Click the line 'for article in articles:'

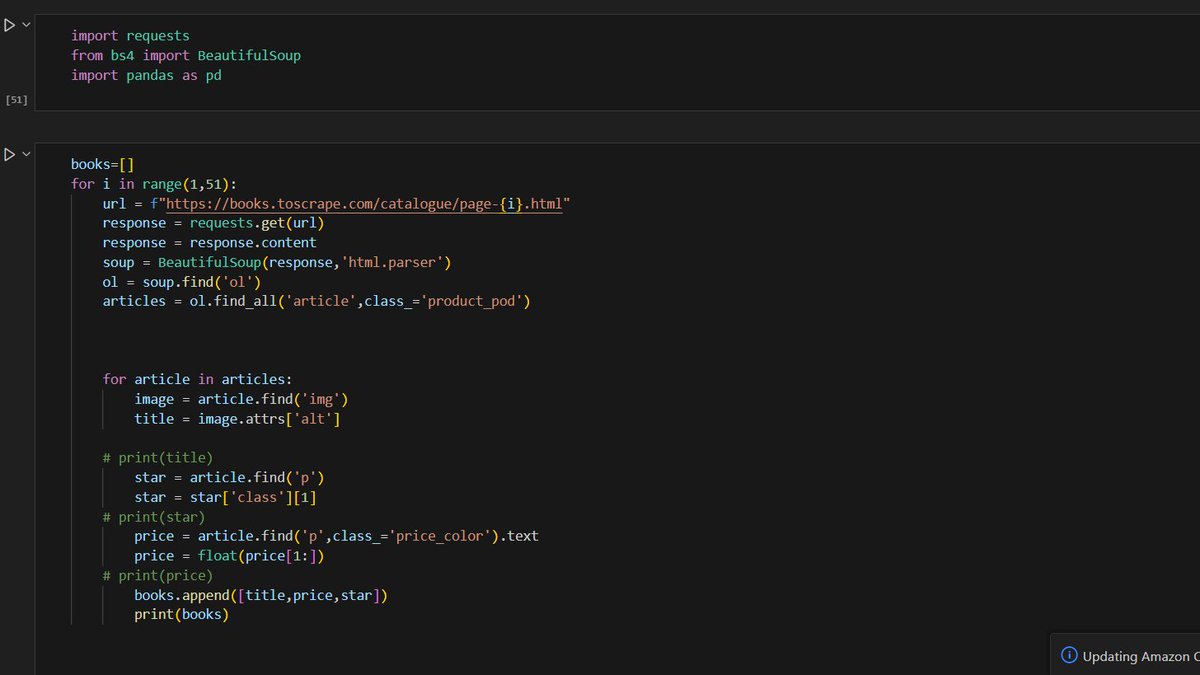coord(197,379)
